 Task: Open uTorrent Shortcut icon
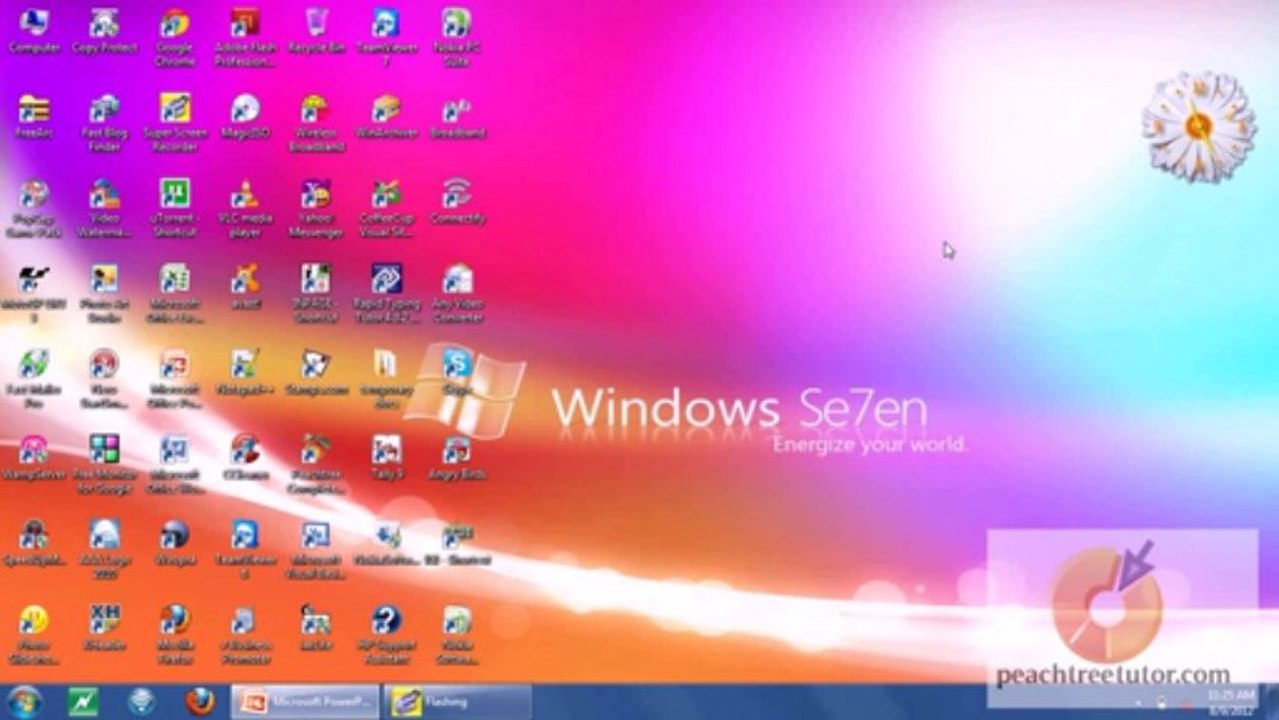click(175, 209)
